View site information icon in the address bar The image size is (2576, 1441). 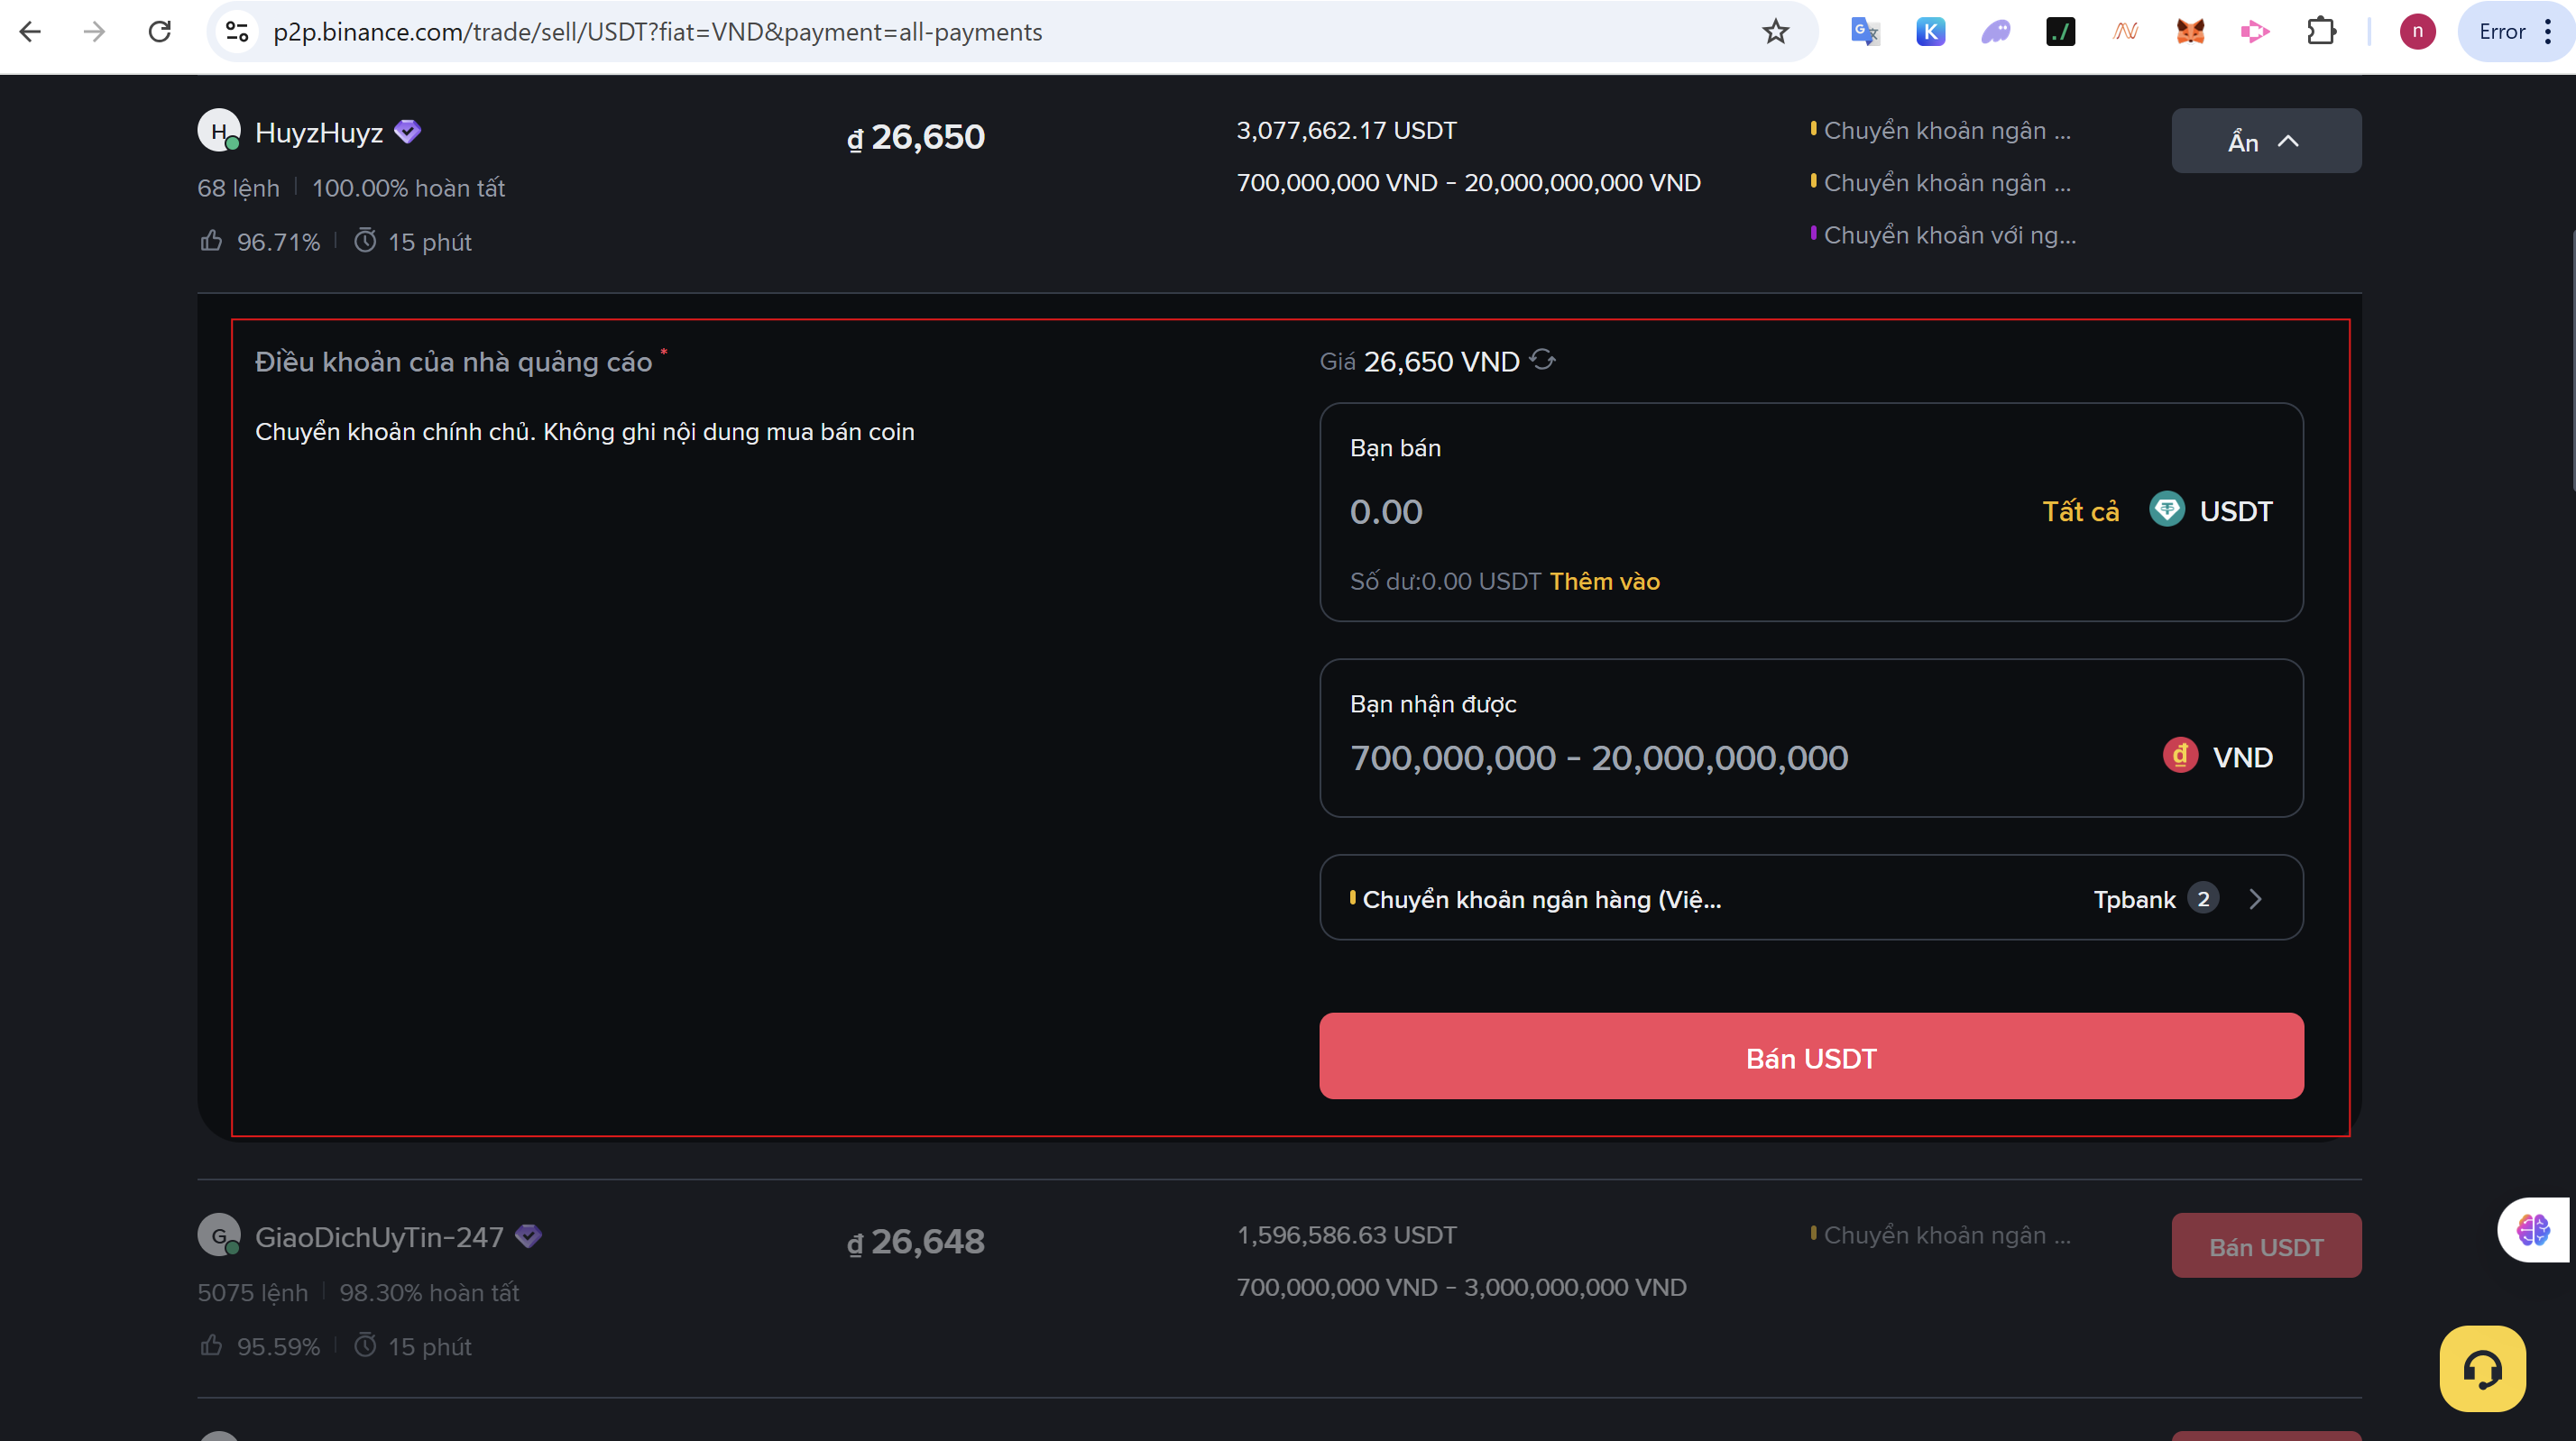pos(237,32)
